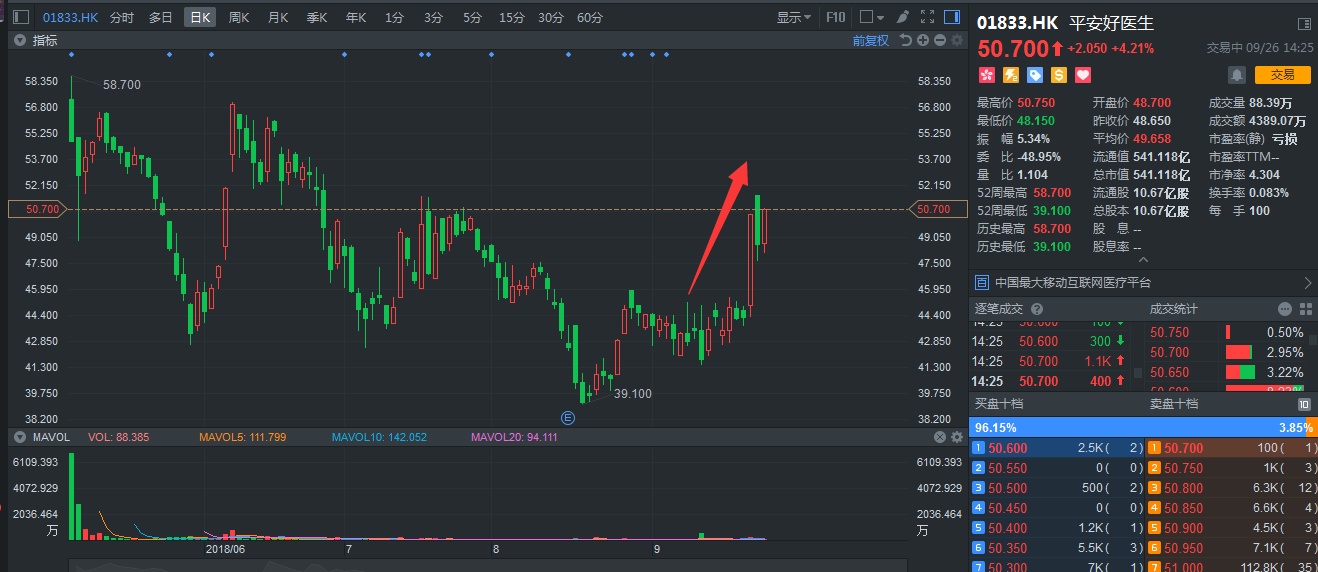
Task: Open the F10 company info
Action: click(x=836, y=17)
